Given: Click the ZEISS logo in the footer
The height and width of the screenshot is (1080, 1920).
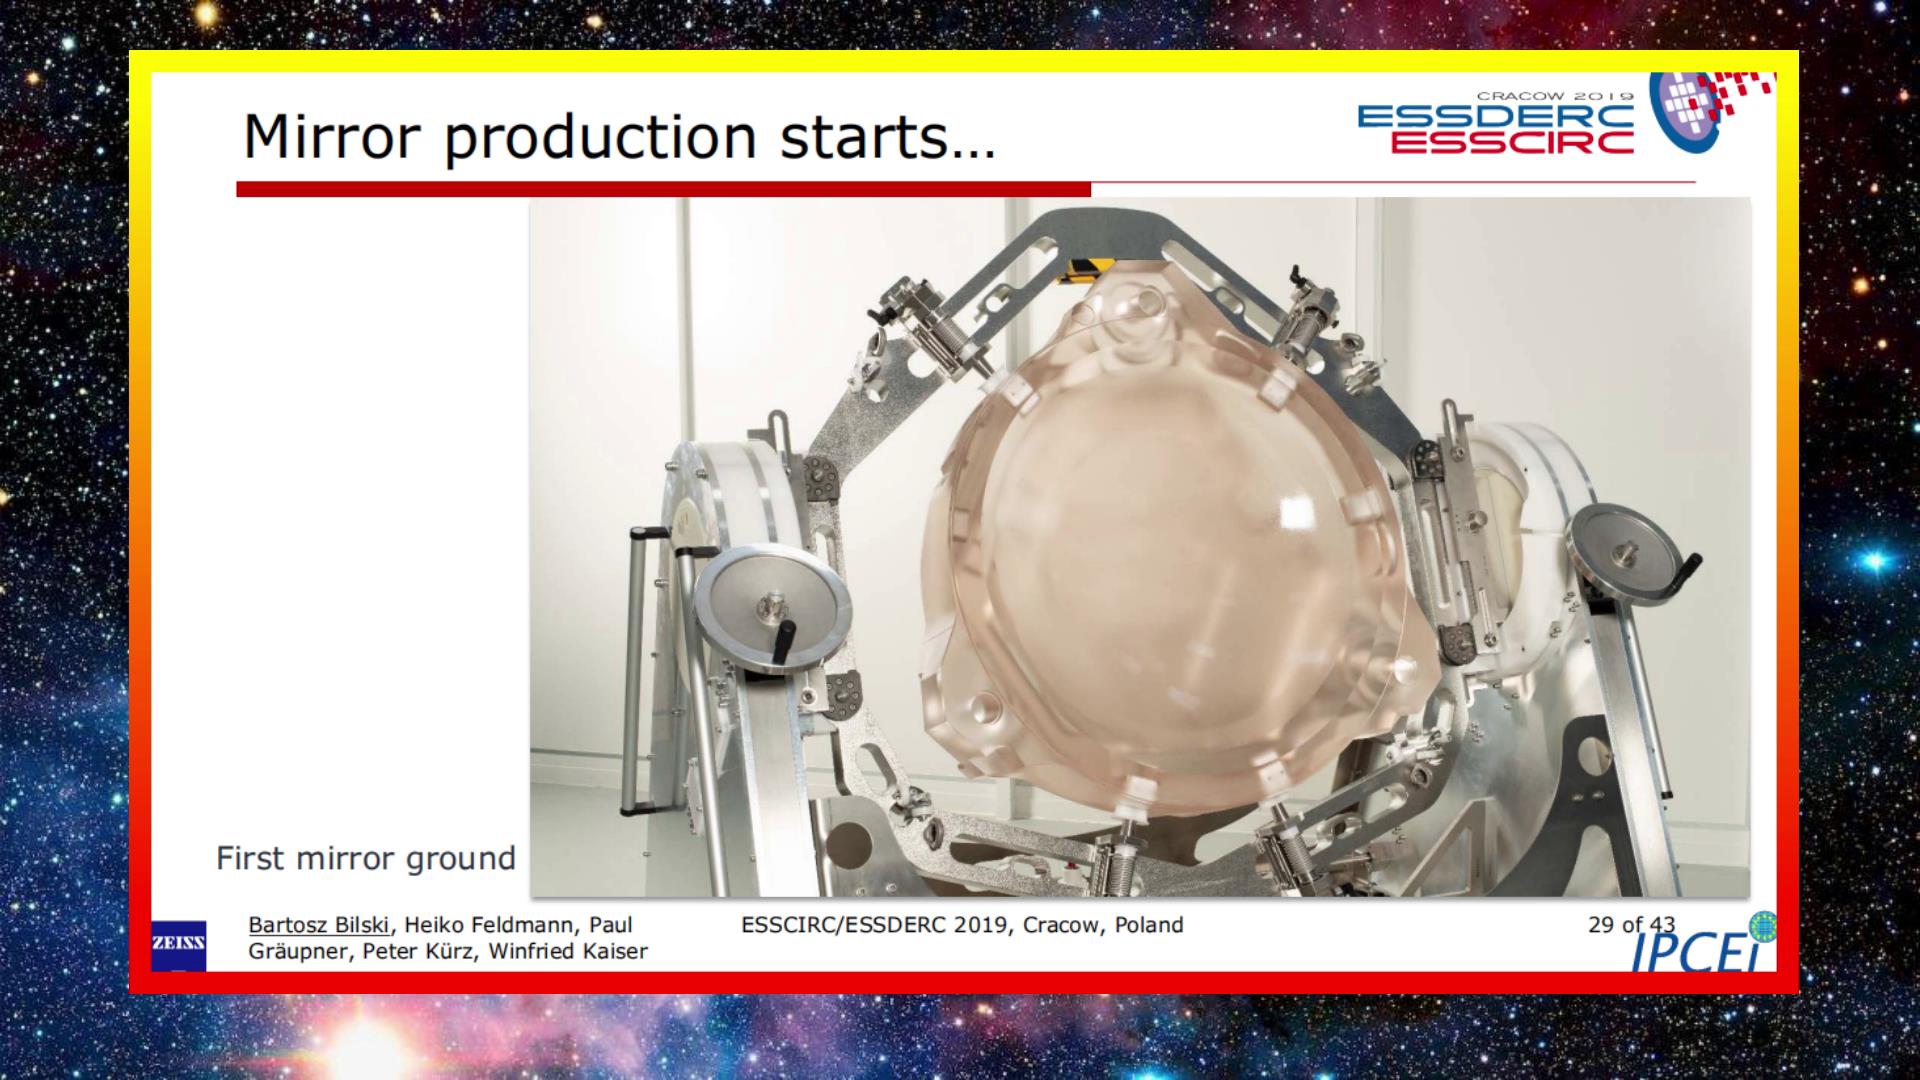Looking at the screenshot, I should (x=178, y=944).
